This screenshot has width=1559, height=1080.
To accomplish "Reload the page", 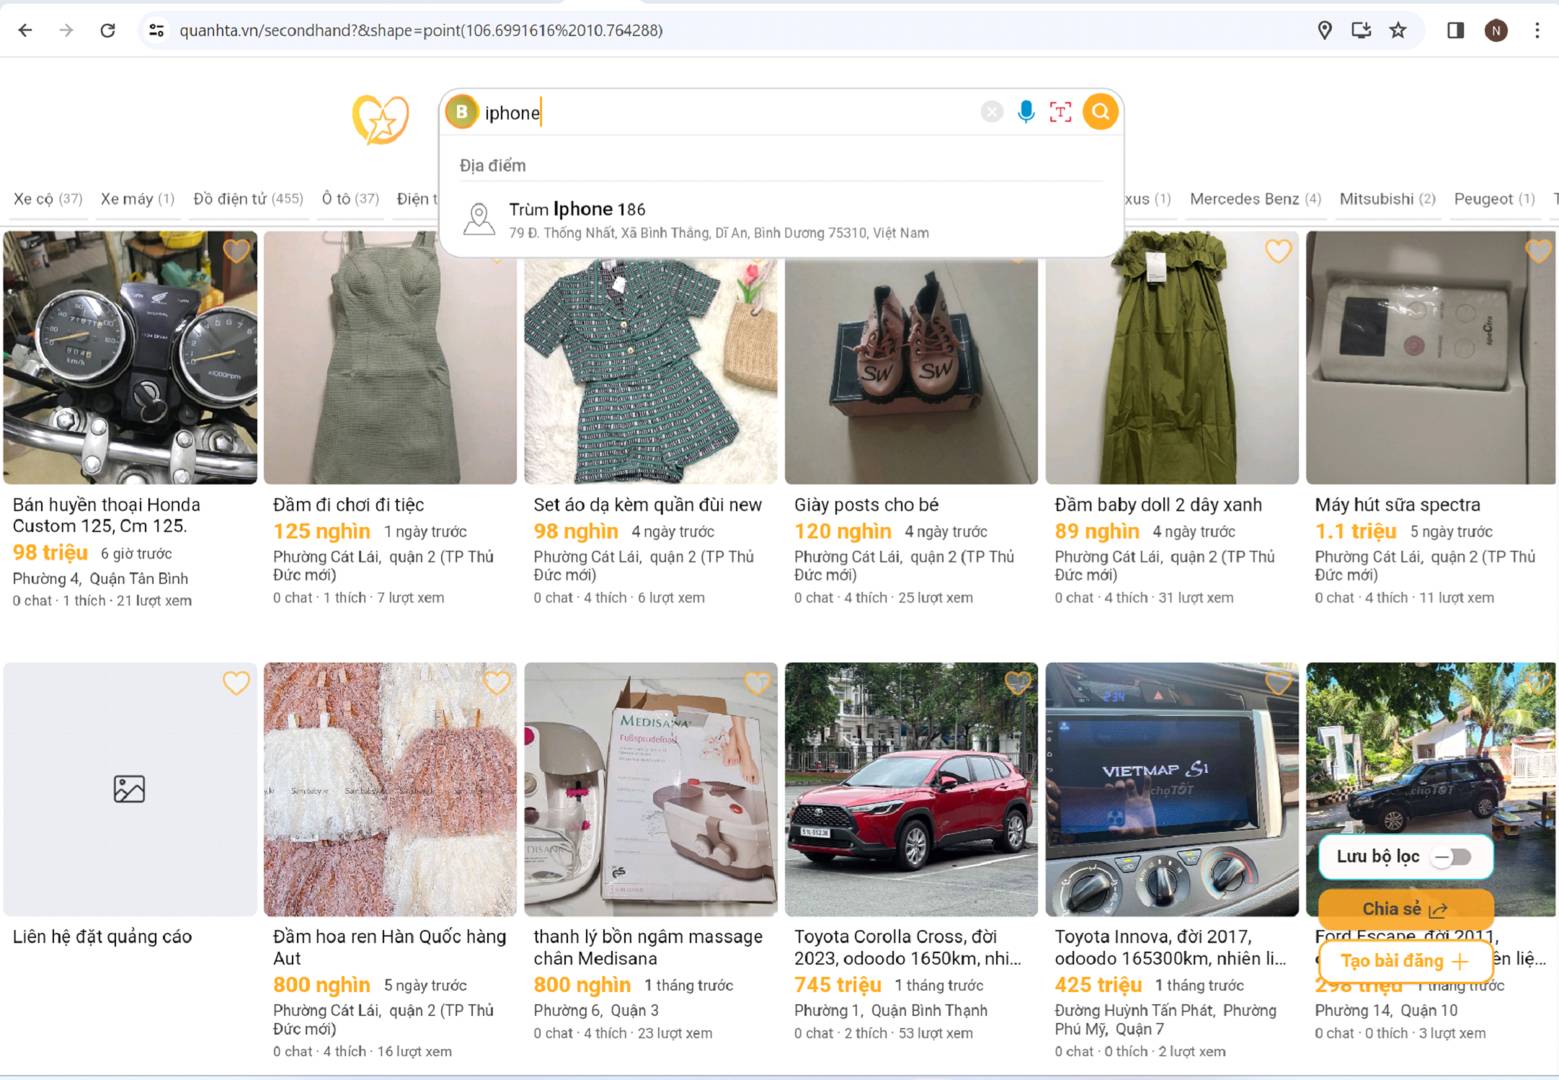I will click(x=108, y=30).
